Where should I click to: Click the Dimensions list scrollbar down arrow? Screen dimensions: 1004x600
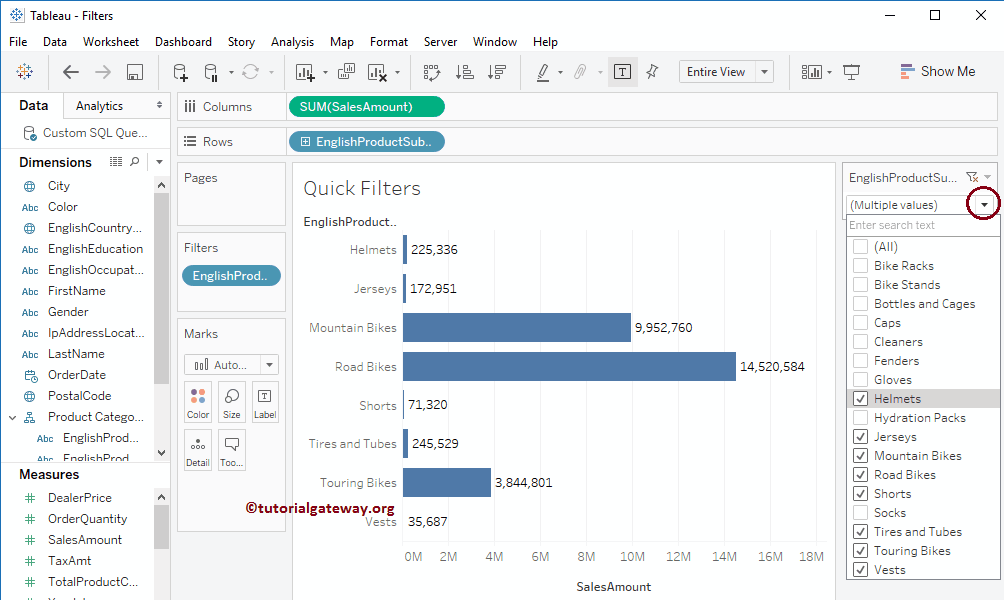(161, 453)
